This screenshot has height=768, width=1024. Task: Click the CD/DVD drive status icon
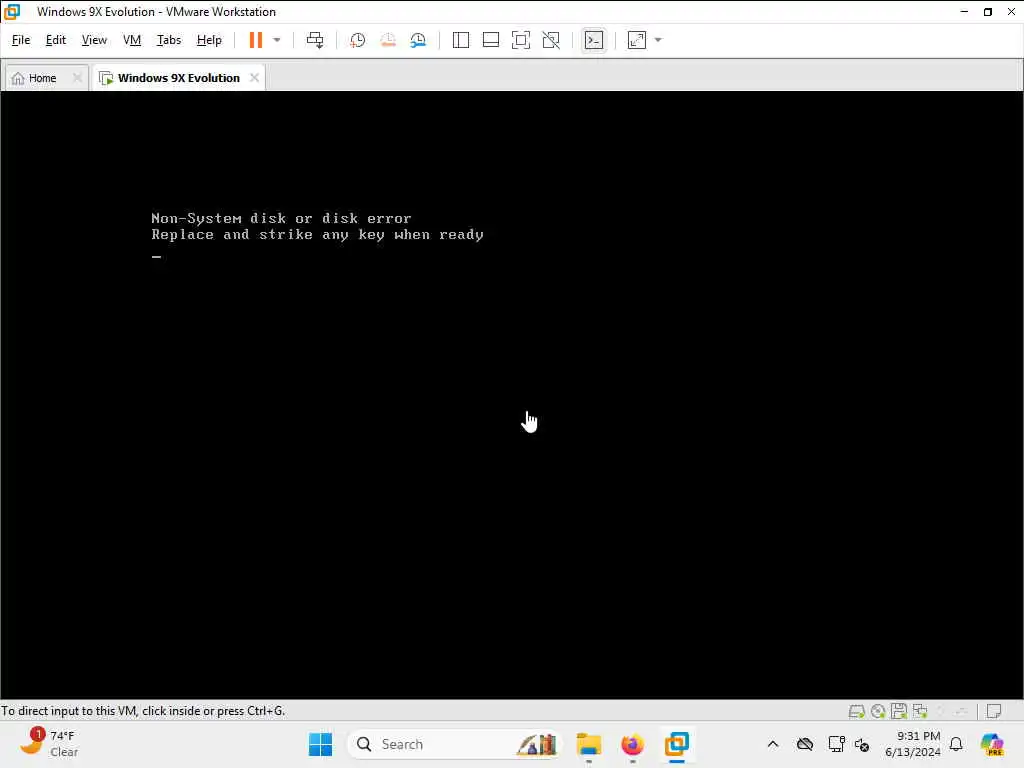878,711
